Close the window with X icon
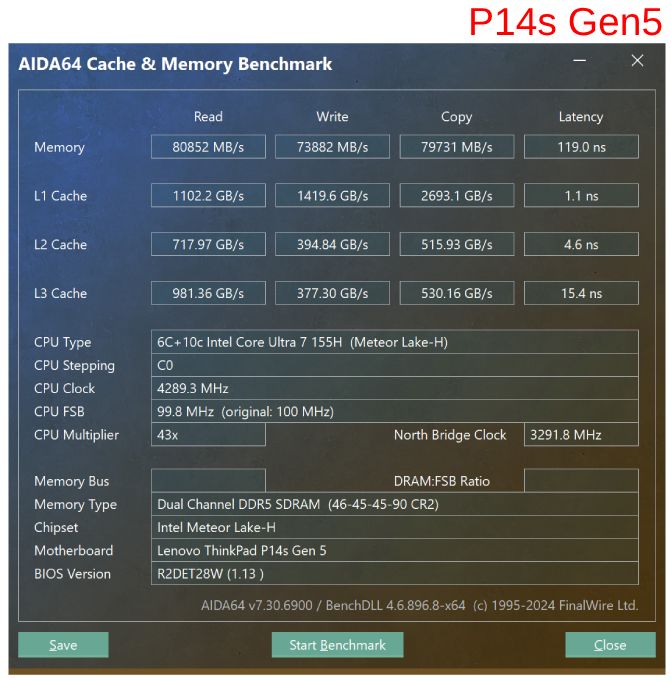The image size is (671, 682). tap(637, 60)
